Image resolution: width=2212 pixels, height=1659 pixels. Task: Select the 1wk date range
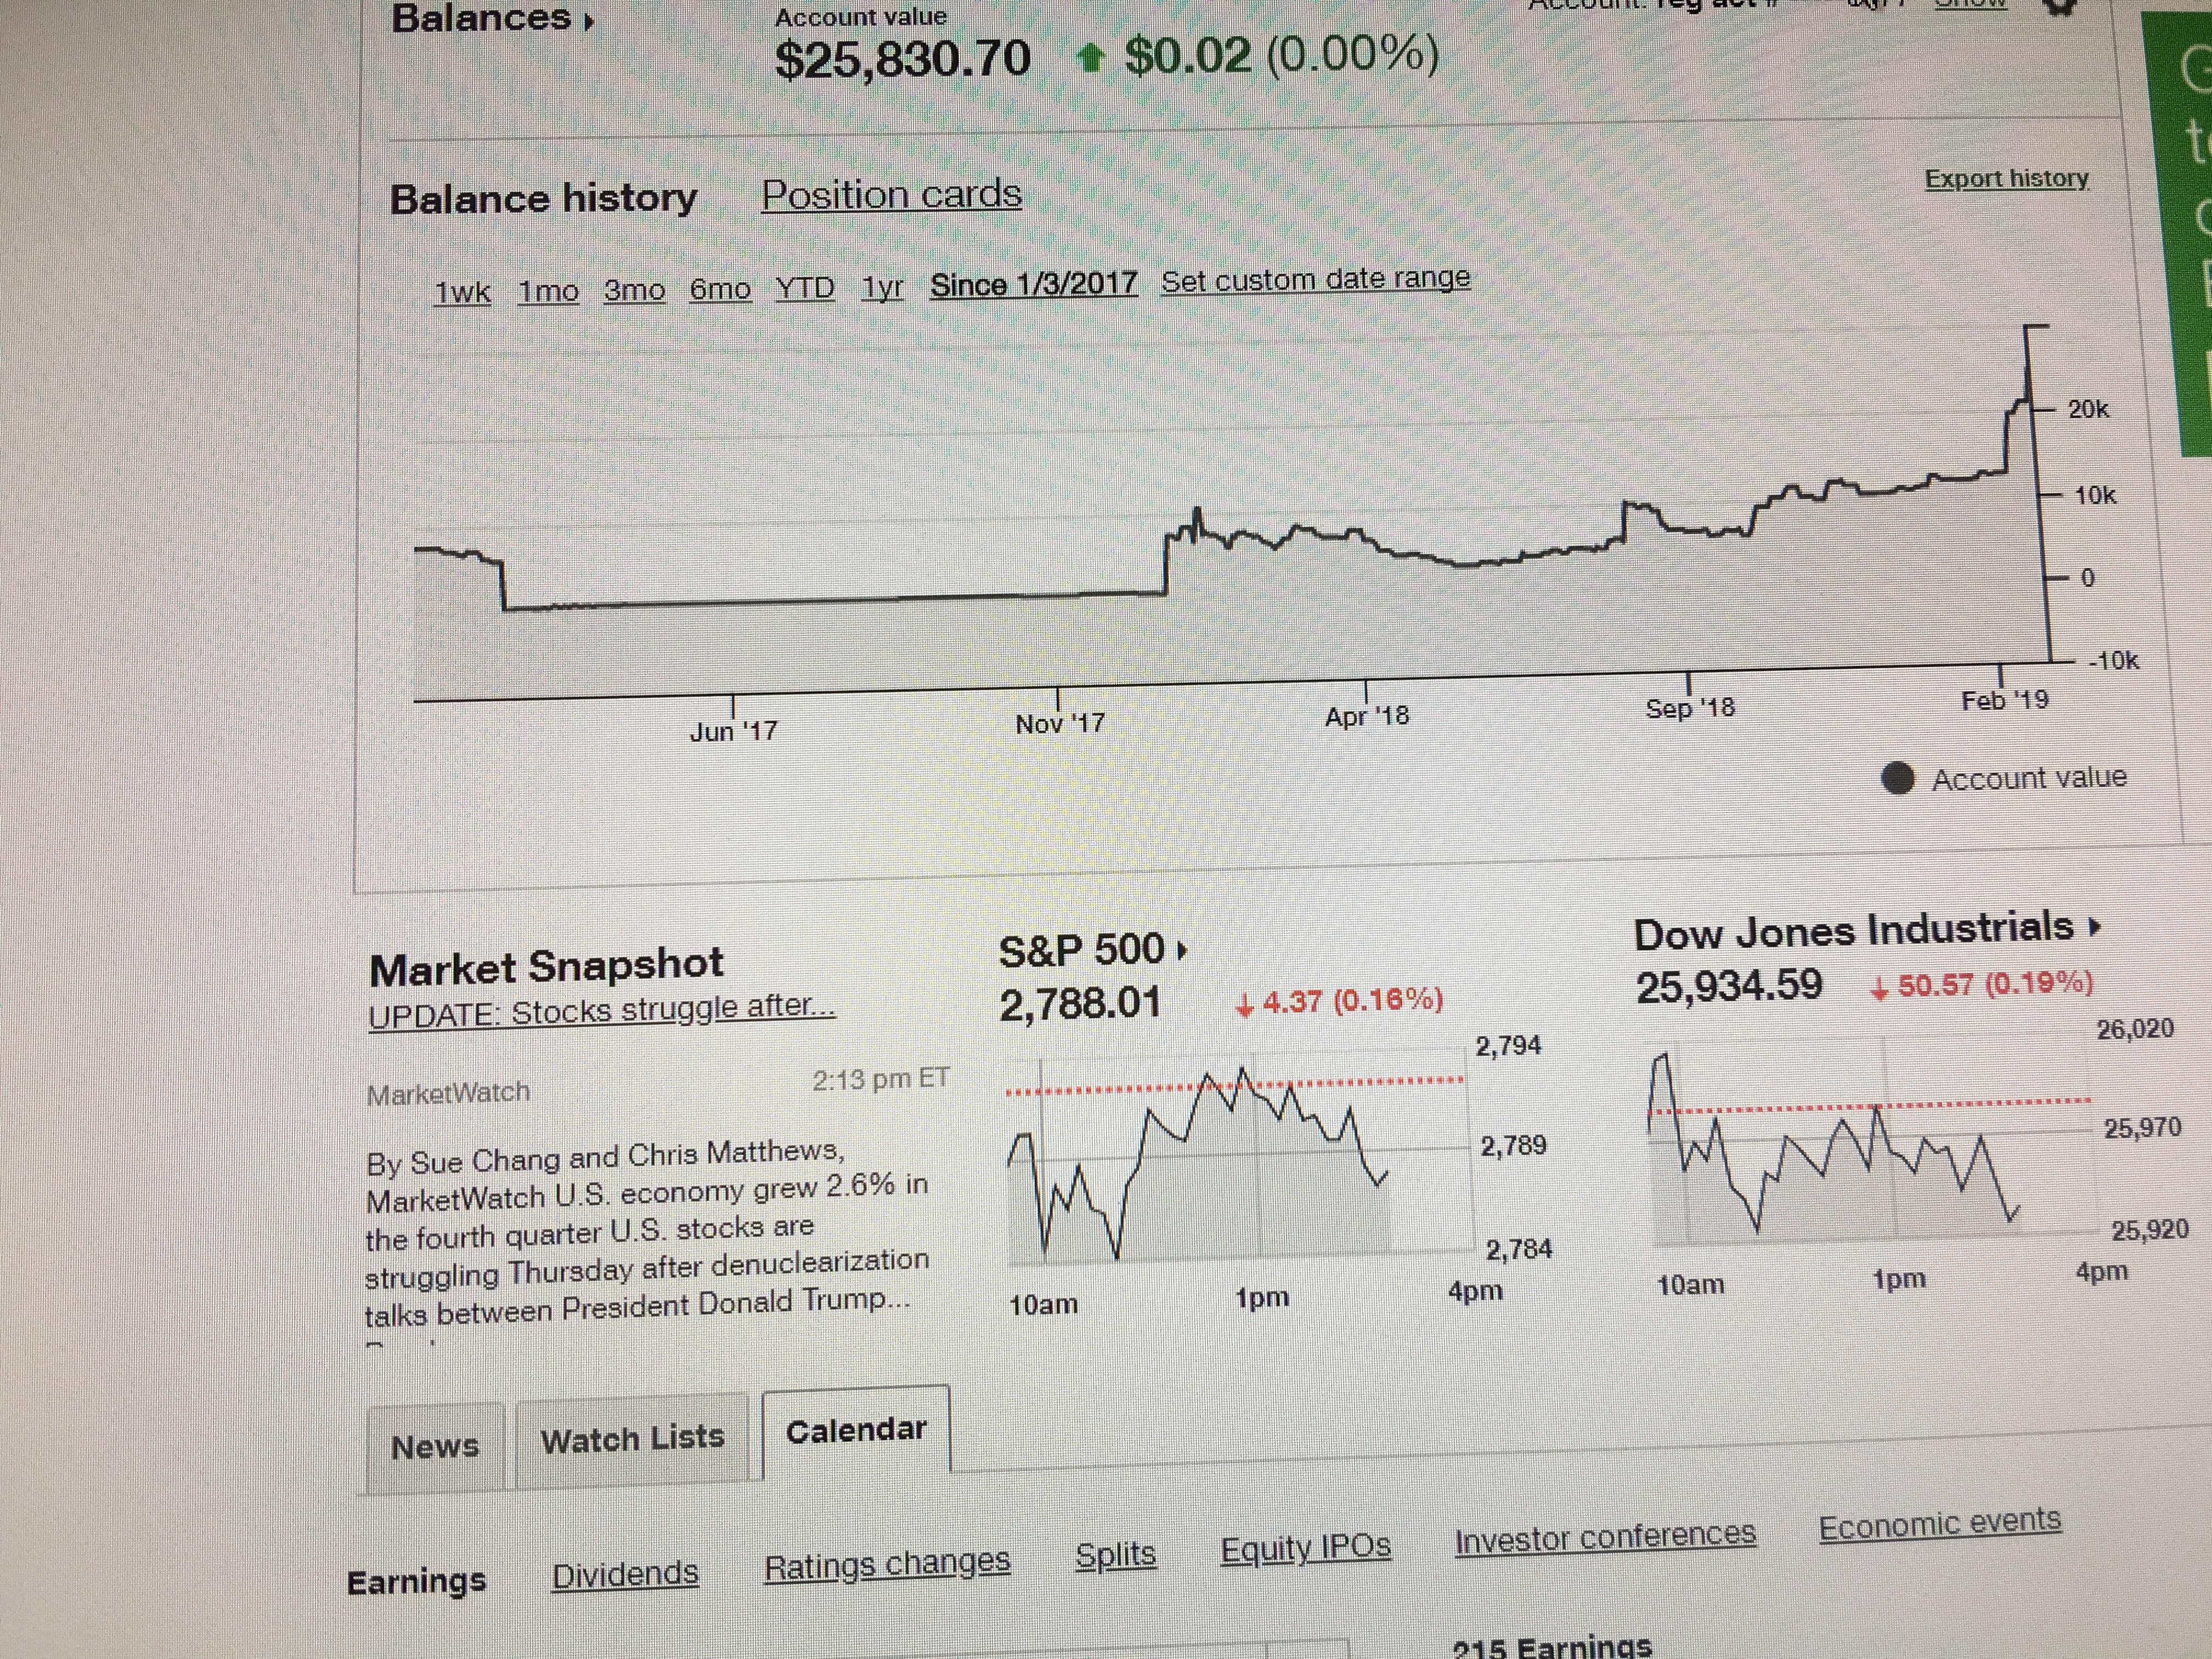[x=462, y=292]
